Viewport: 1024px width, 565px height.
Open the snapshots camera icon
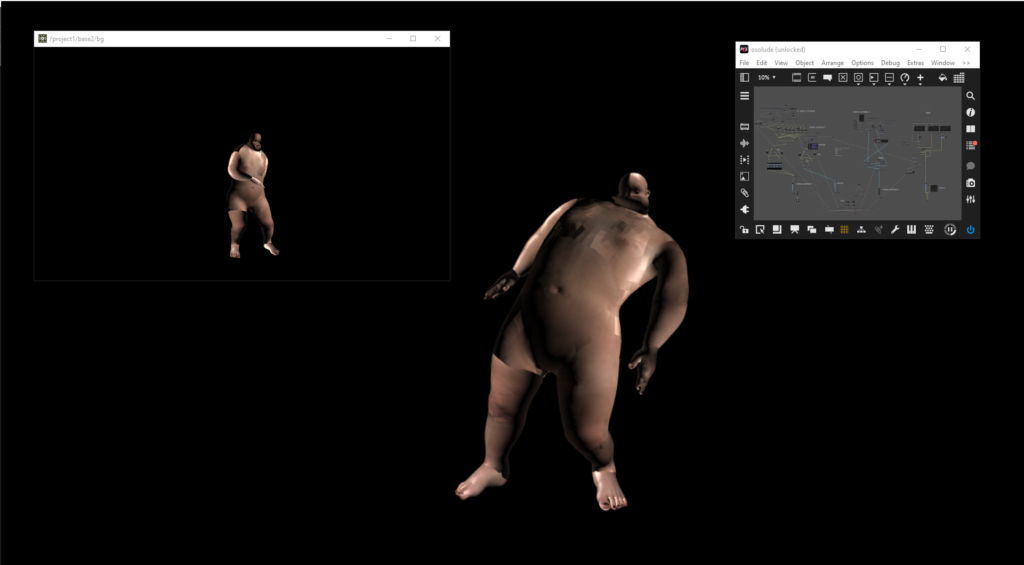970,183
